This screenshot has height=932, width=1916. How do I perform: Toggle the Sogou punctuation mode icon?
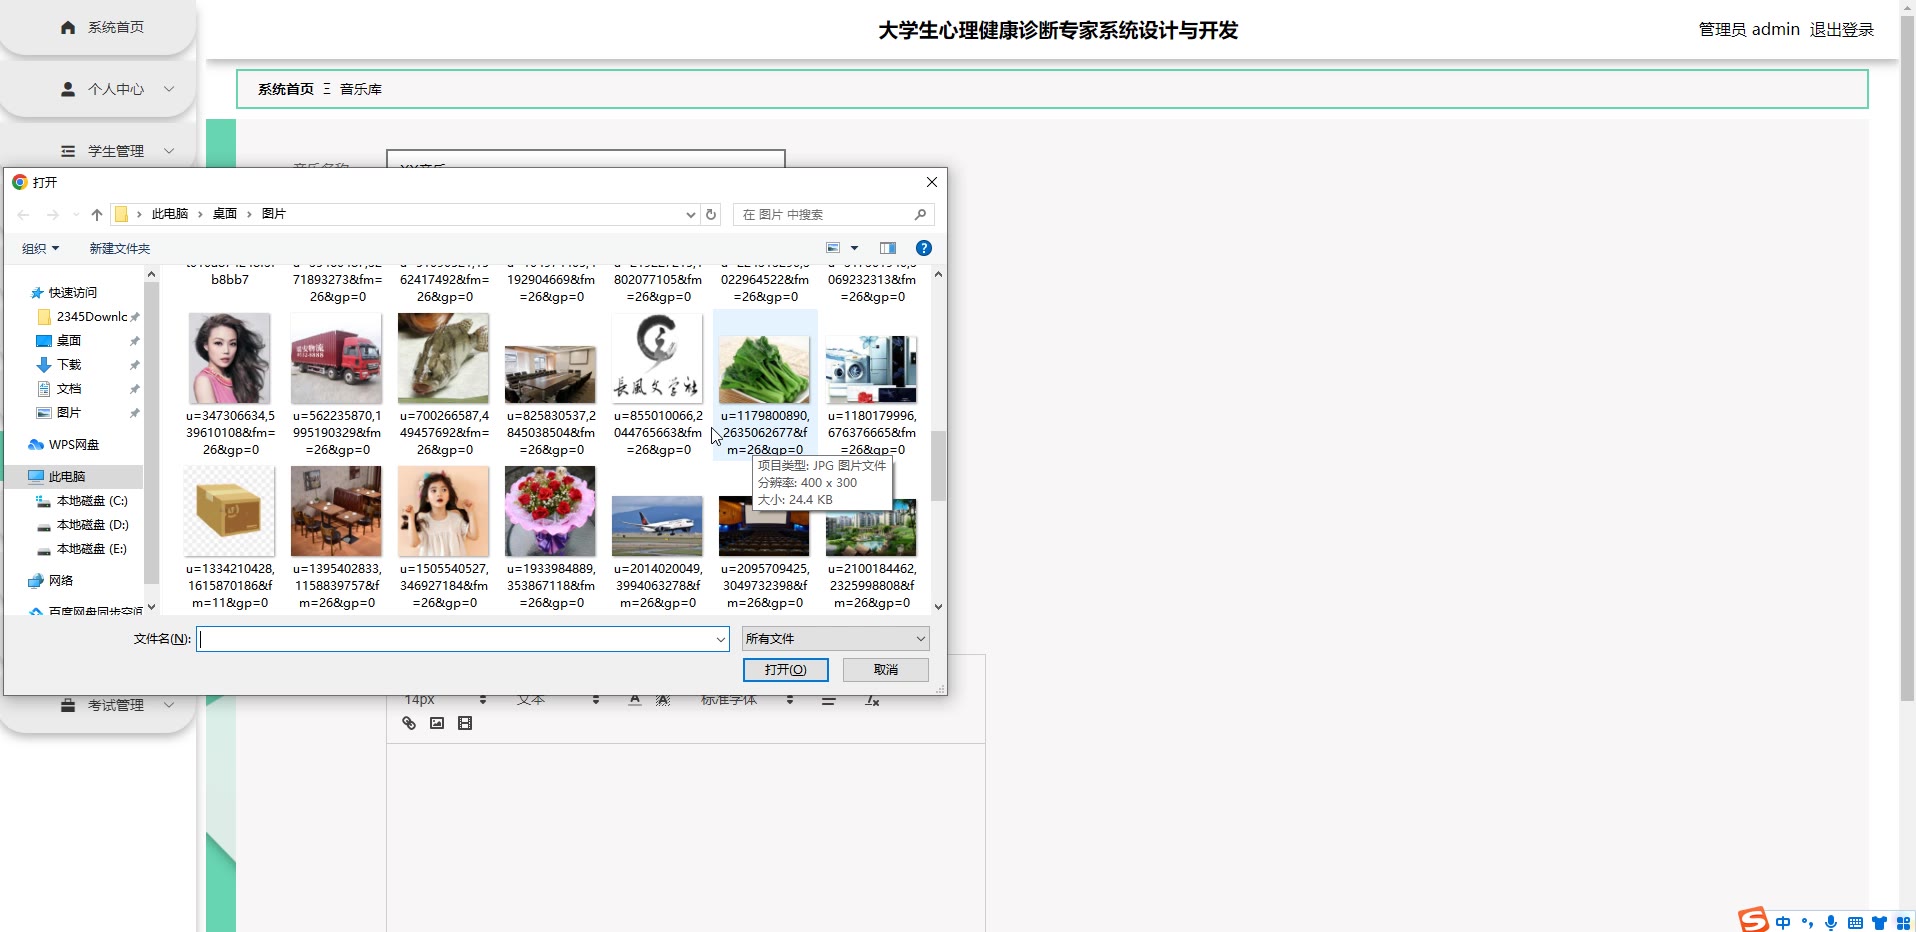1807,923
